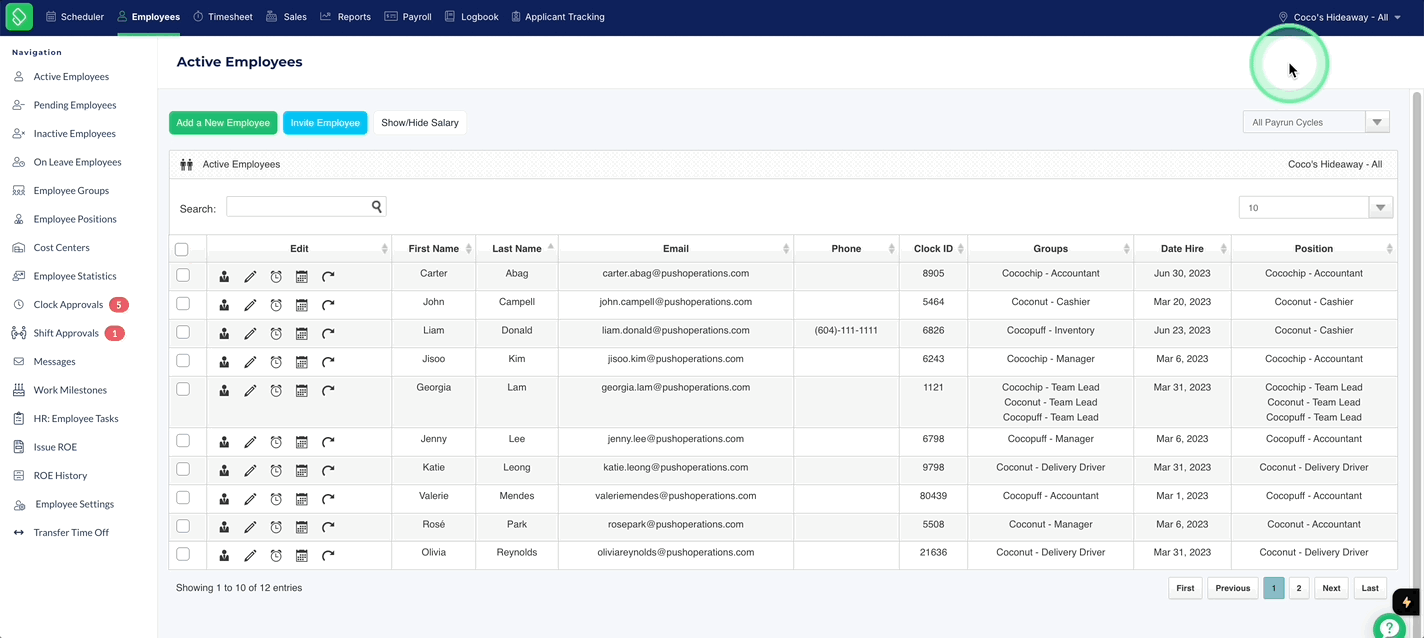Screen dimensions: 1424x638
Task: Check the box for Liam Donald
Action: [183, 332]
